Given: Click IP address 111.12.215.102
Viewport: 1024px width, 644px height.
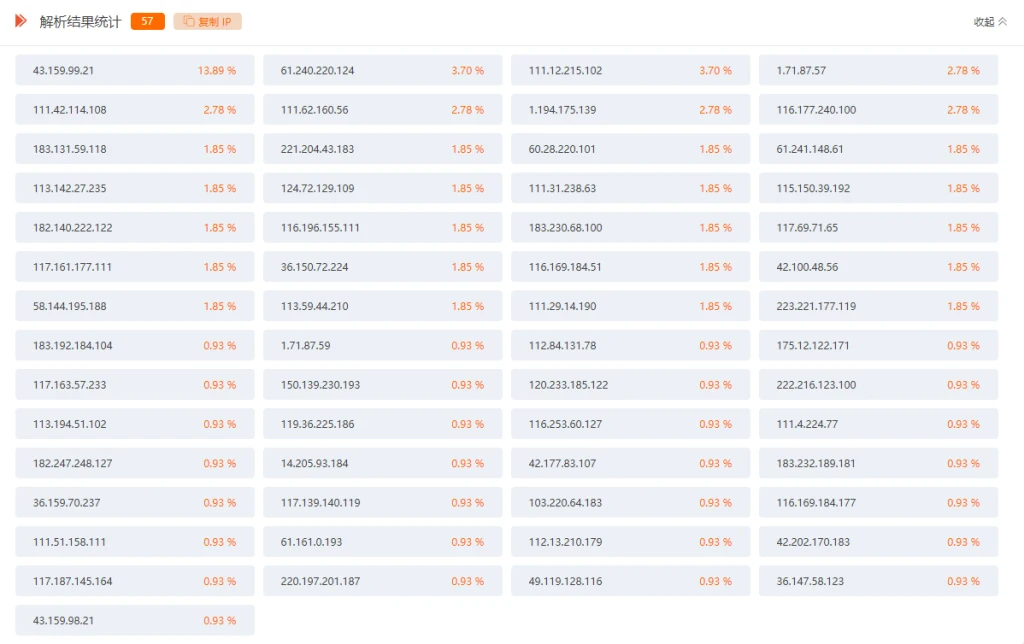Looking at the screenshot, I should (565, 71).
